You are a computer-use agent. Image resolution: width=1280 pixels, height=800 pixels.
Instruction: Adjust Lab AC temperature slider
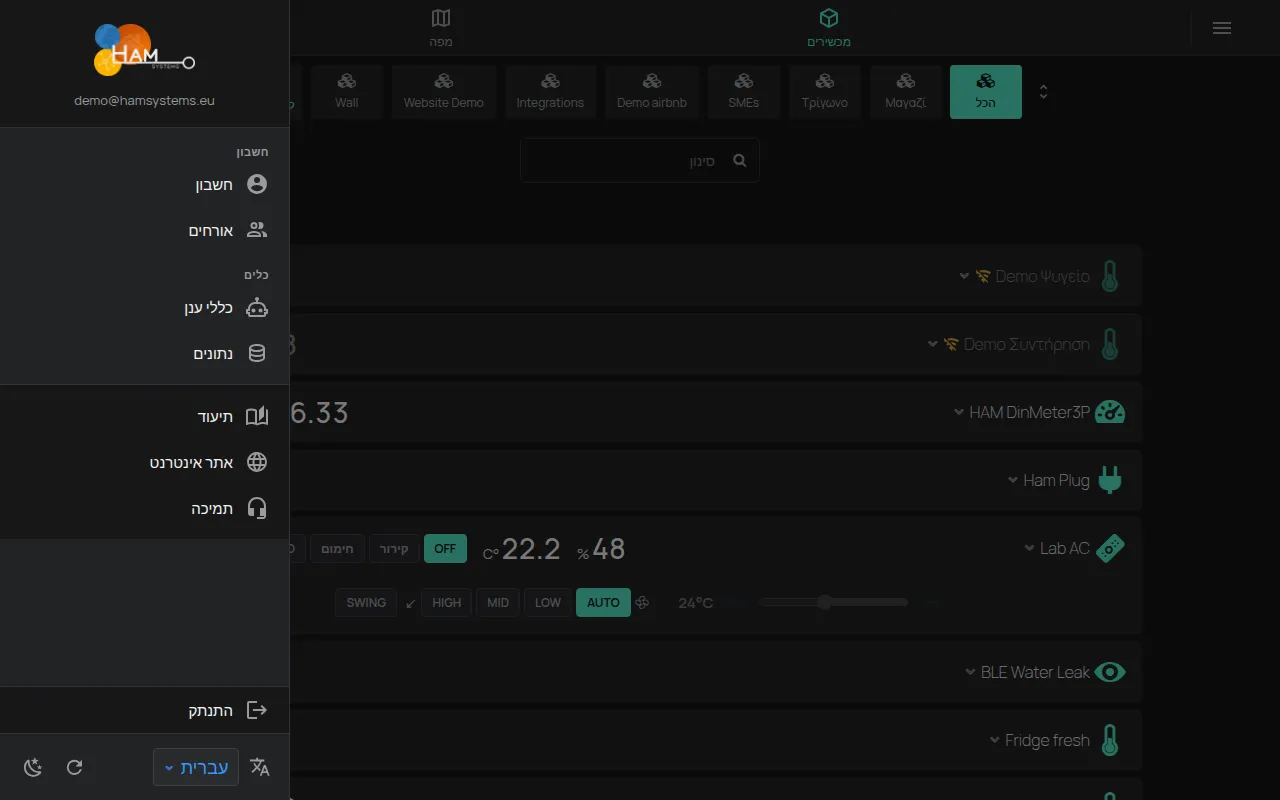833,602
